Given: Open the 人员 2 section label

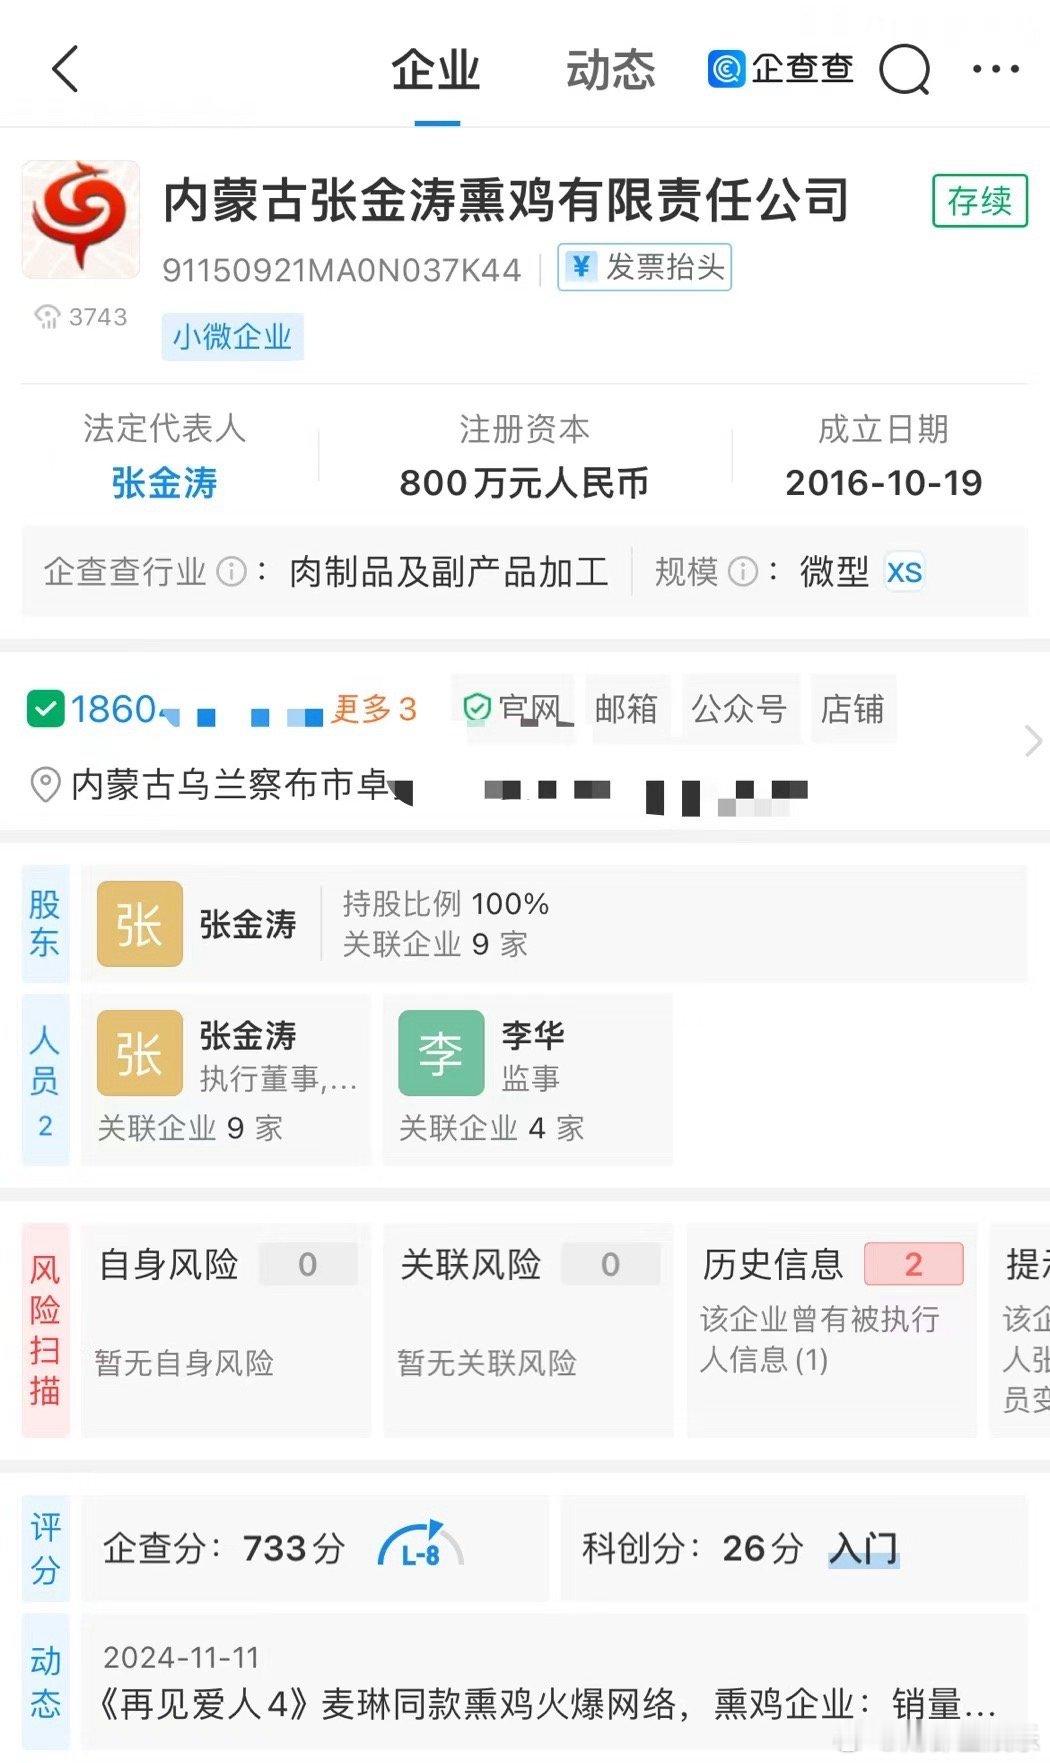Looking at the screenshot, I should tap(45, 1079).
